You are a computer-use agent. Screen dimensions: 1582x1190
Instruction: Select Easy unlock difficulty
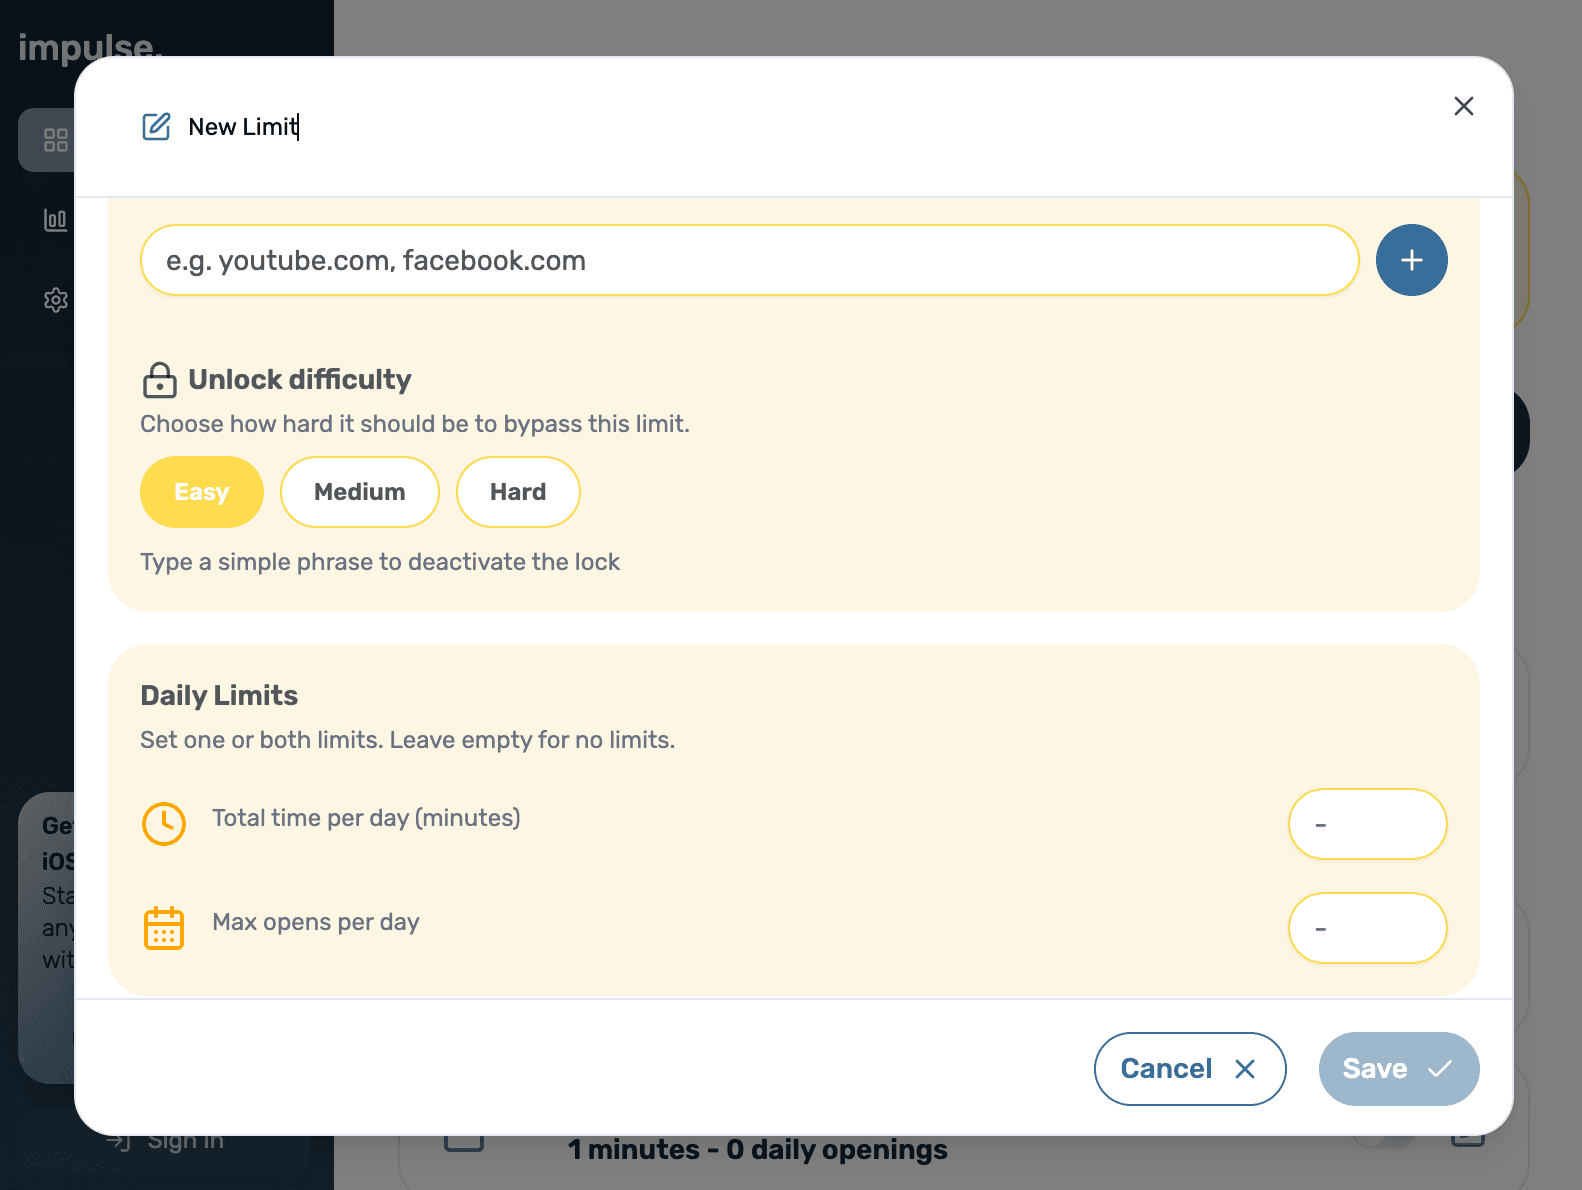coord(202,492)
